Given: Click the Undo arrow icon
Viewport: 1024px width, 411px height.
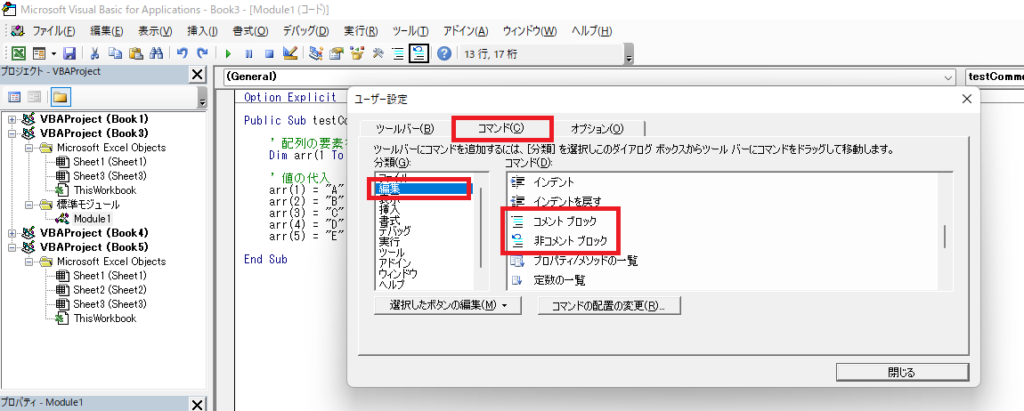Looking at the screenshot, I should click(x=182, y=53).
